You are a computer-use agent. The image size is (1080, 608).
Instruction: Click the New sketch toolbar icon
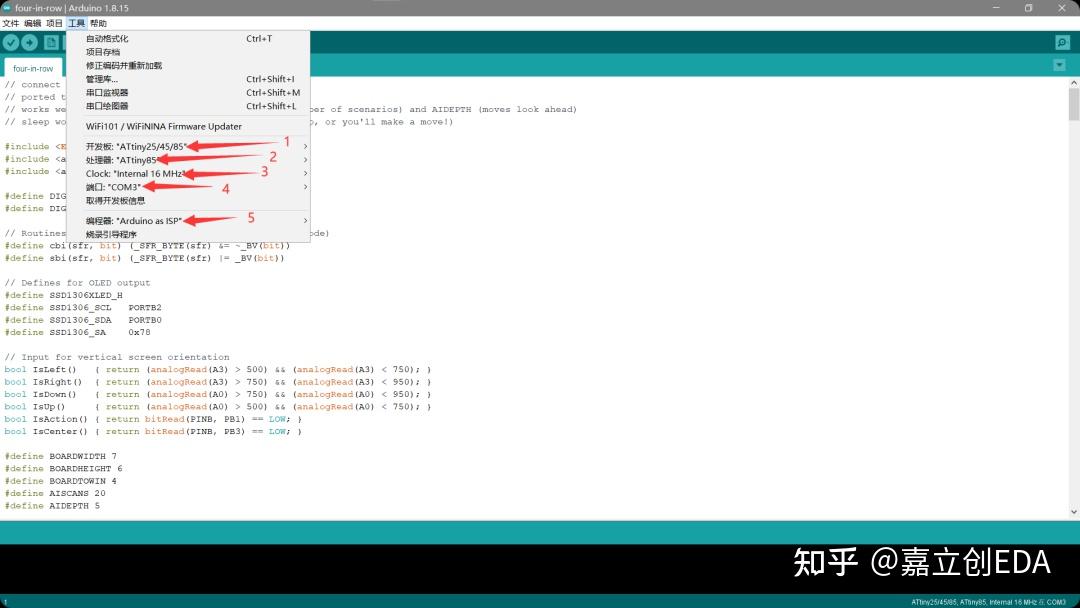50,42
